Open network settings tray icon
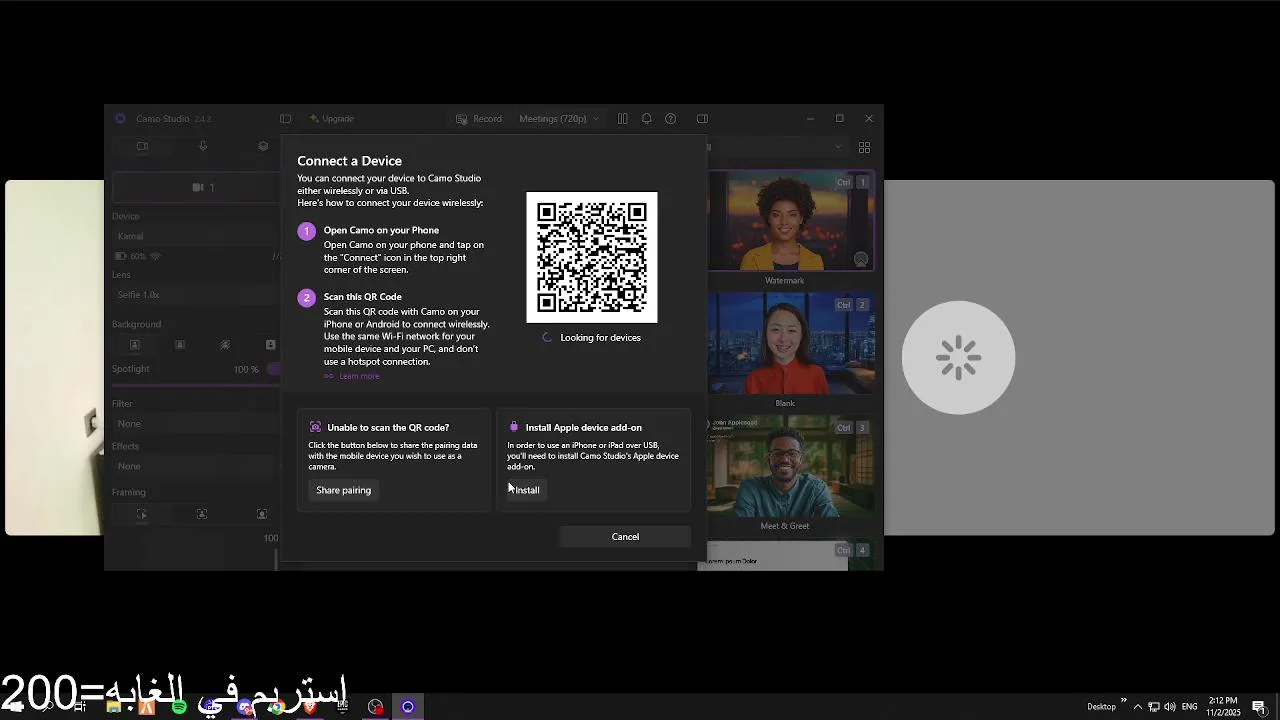Viewport: 1280px width, 720px height. coord(1153,707)
